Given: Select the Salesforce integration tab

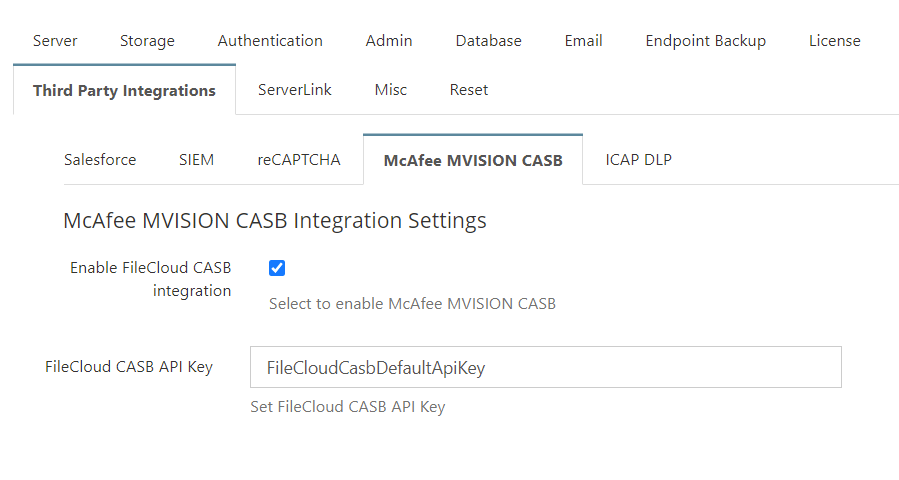Looking at the screenshot, I should [100, 159].
